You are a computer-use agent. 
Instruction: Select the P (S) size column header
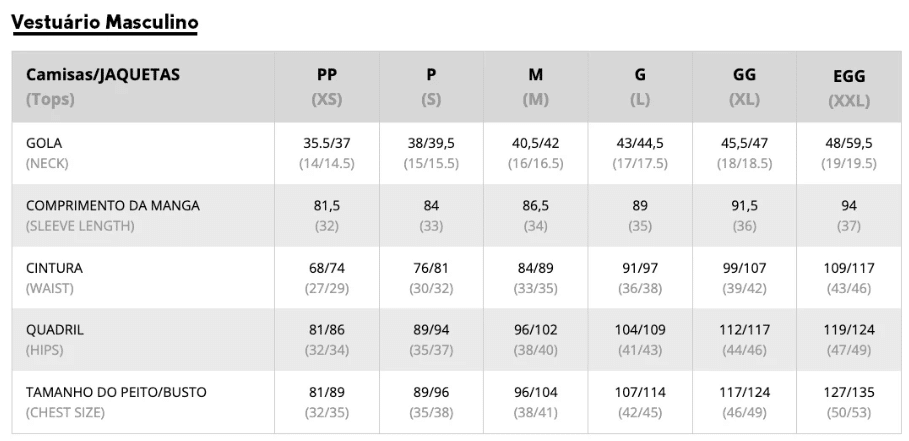pos(431,87)
